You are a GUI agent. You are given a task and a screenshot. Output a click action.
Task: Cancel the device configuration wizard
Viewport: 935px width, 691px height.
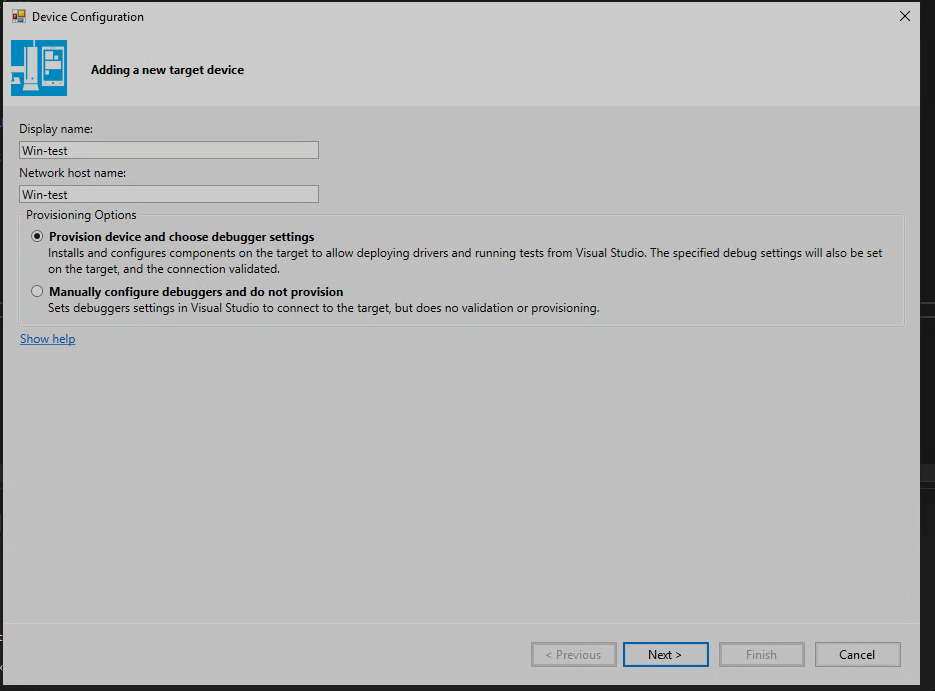(857, 655)
